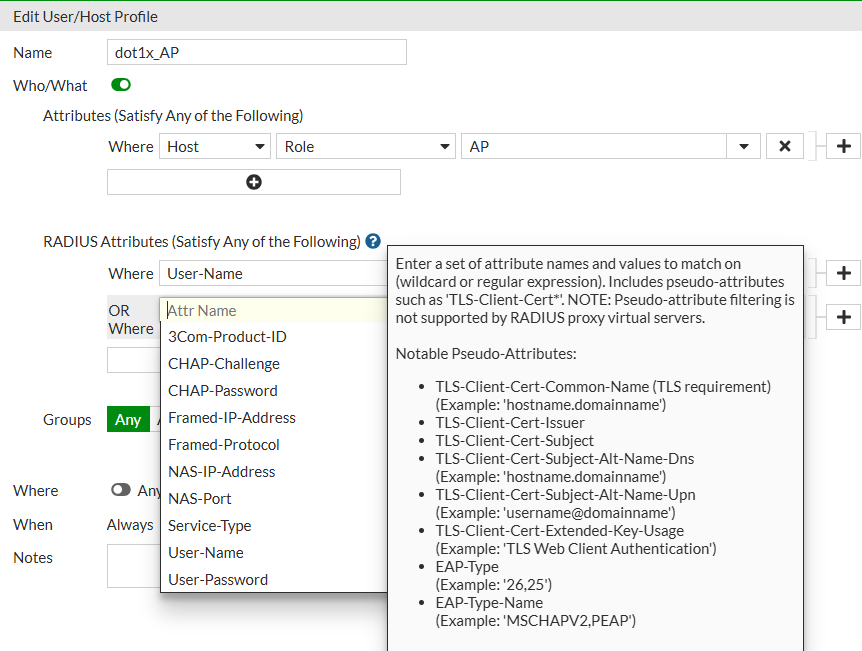862x651 pixels.
Task: Toggle the Who/What switch off
Action: point(121,85)
